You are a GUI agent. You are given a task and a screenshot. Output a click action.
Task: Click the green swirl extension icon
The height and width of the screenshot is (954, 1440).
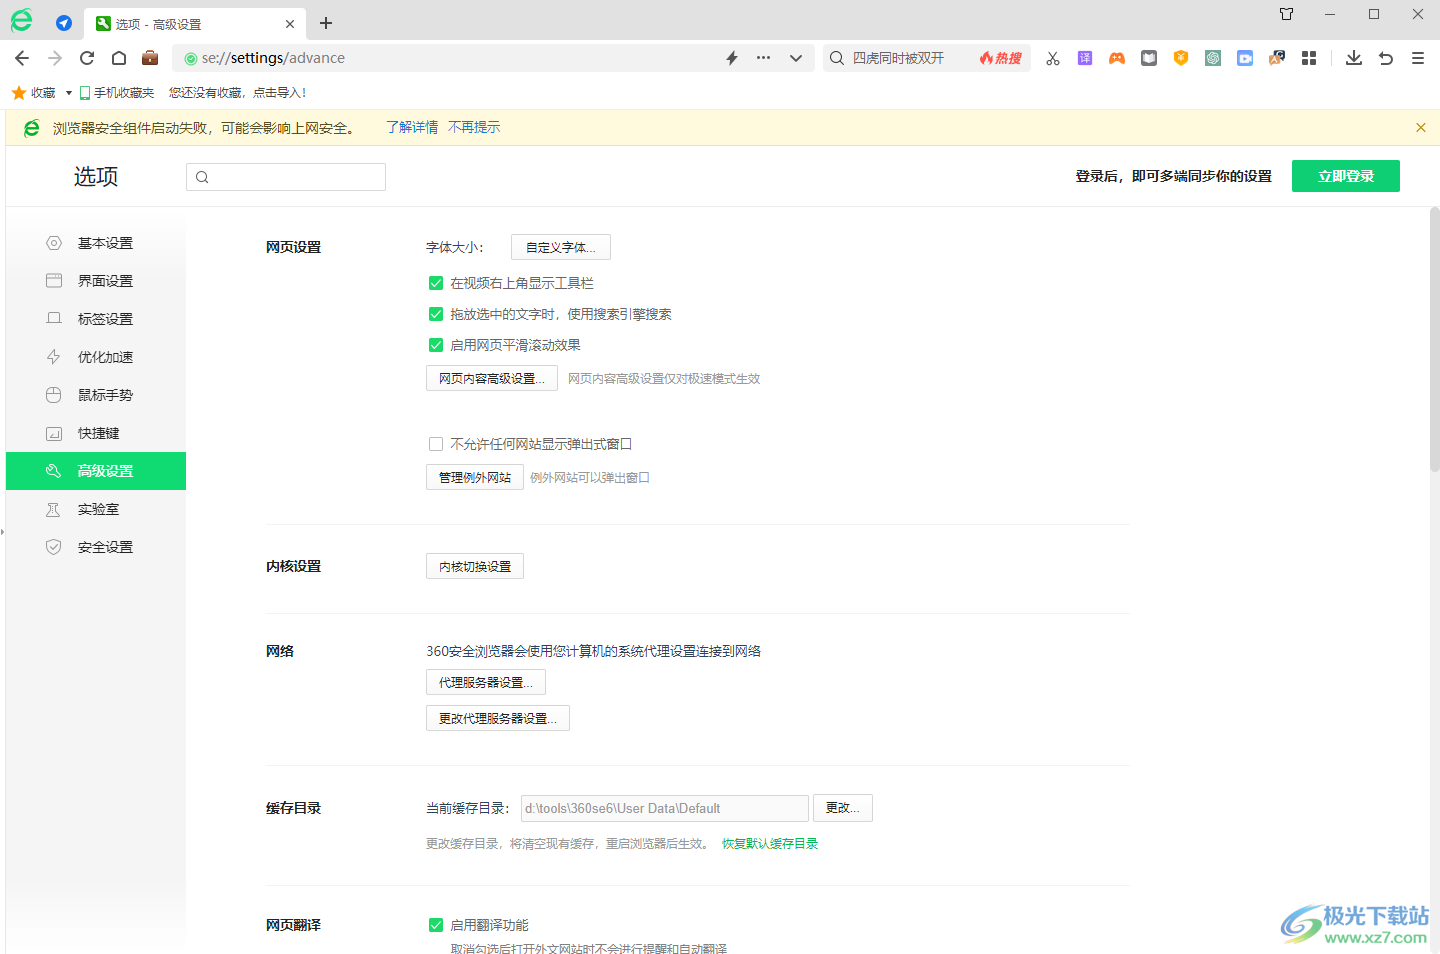coord(1213,58)
